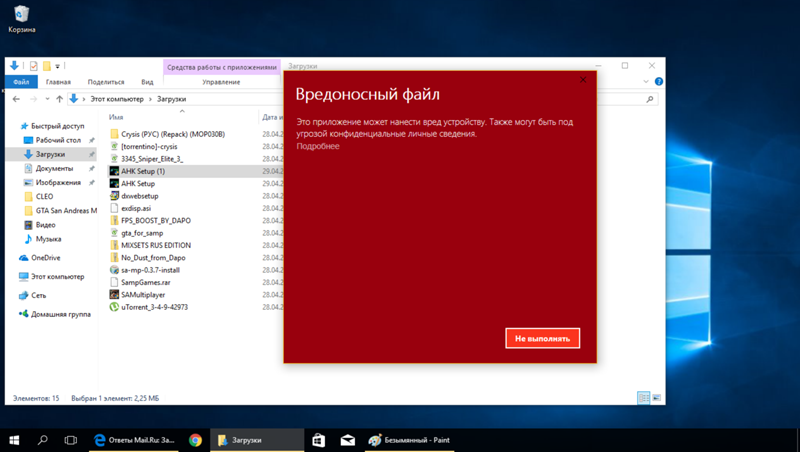This screenshot has width=800, height=452.
Task: Switch to details view in status bar
Action: click(x=644, y=398)
